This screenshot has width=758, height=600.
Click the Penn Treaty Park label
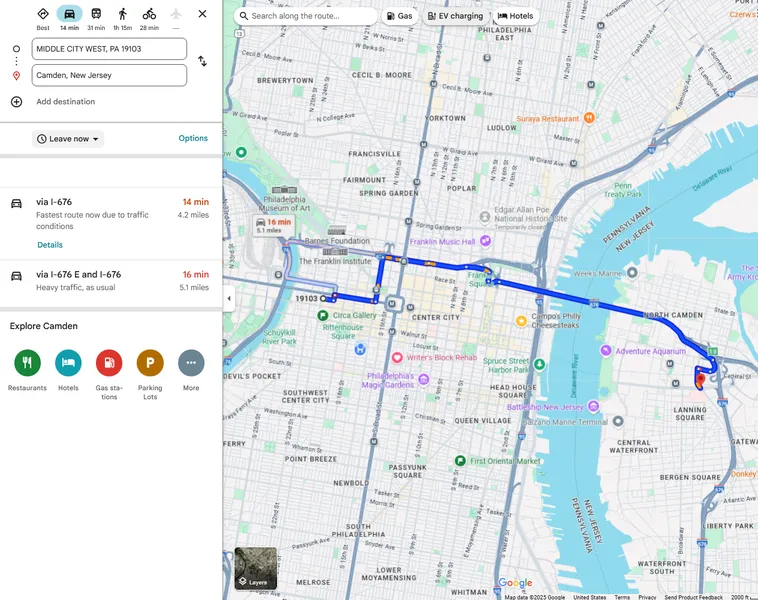pos(623,190)
